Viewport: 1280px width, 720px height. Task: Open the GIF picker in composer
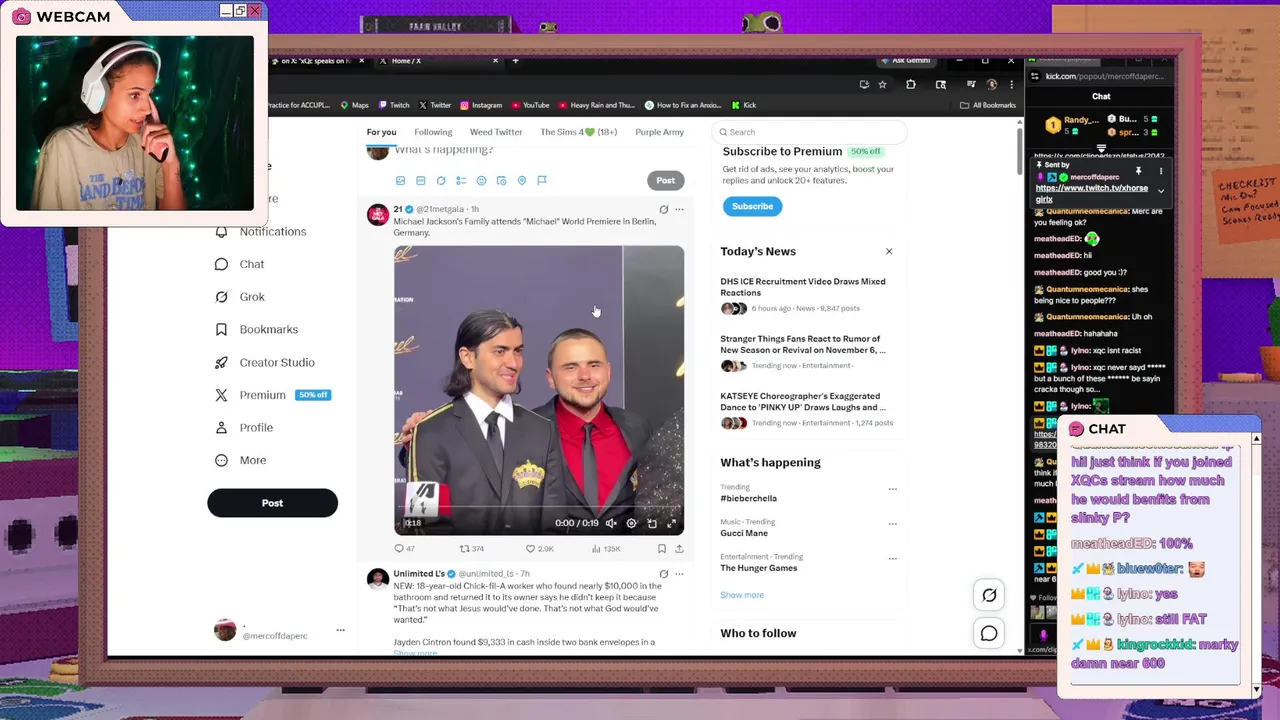(421, 181)
